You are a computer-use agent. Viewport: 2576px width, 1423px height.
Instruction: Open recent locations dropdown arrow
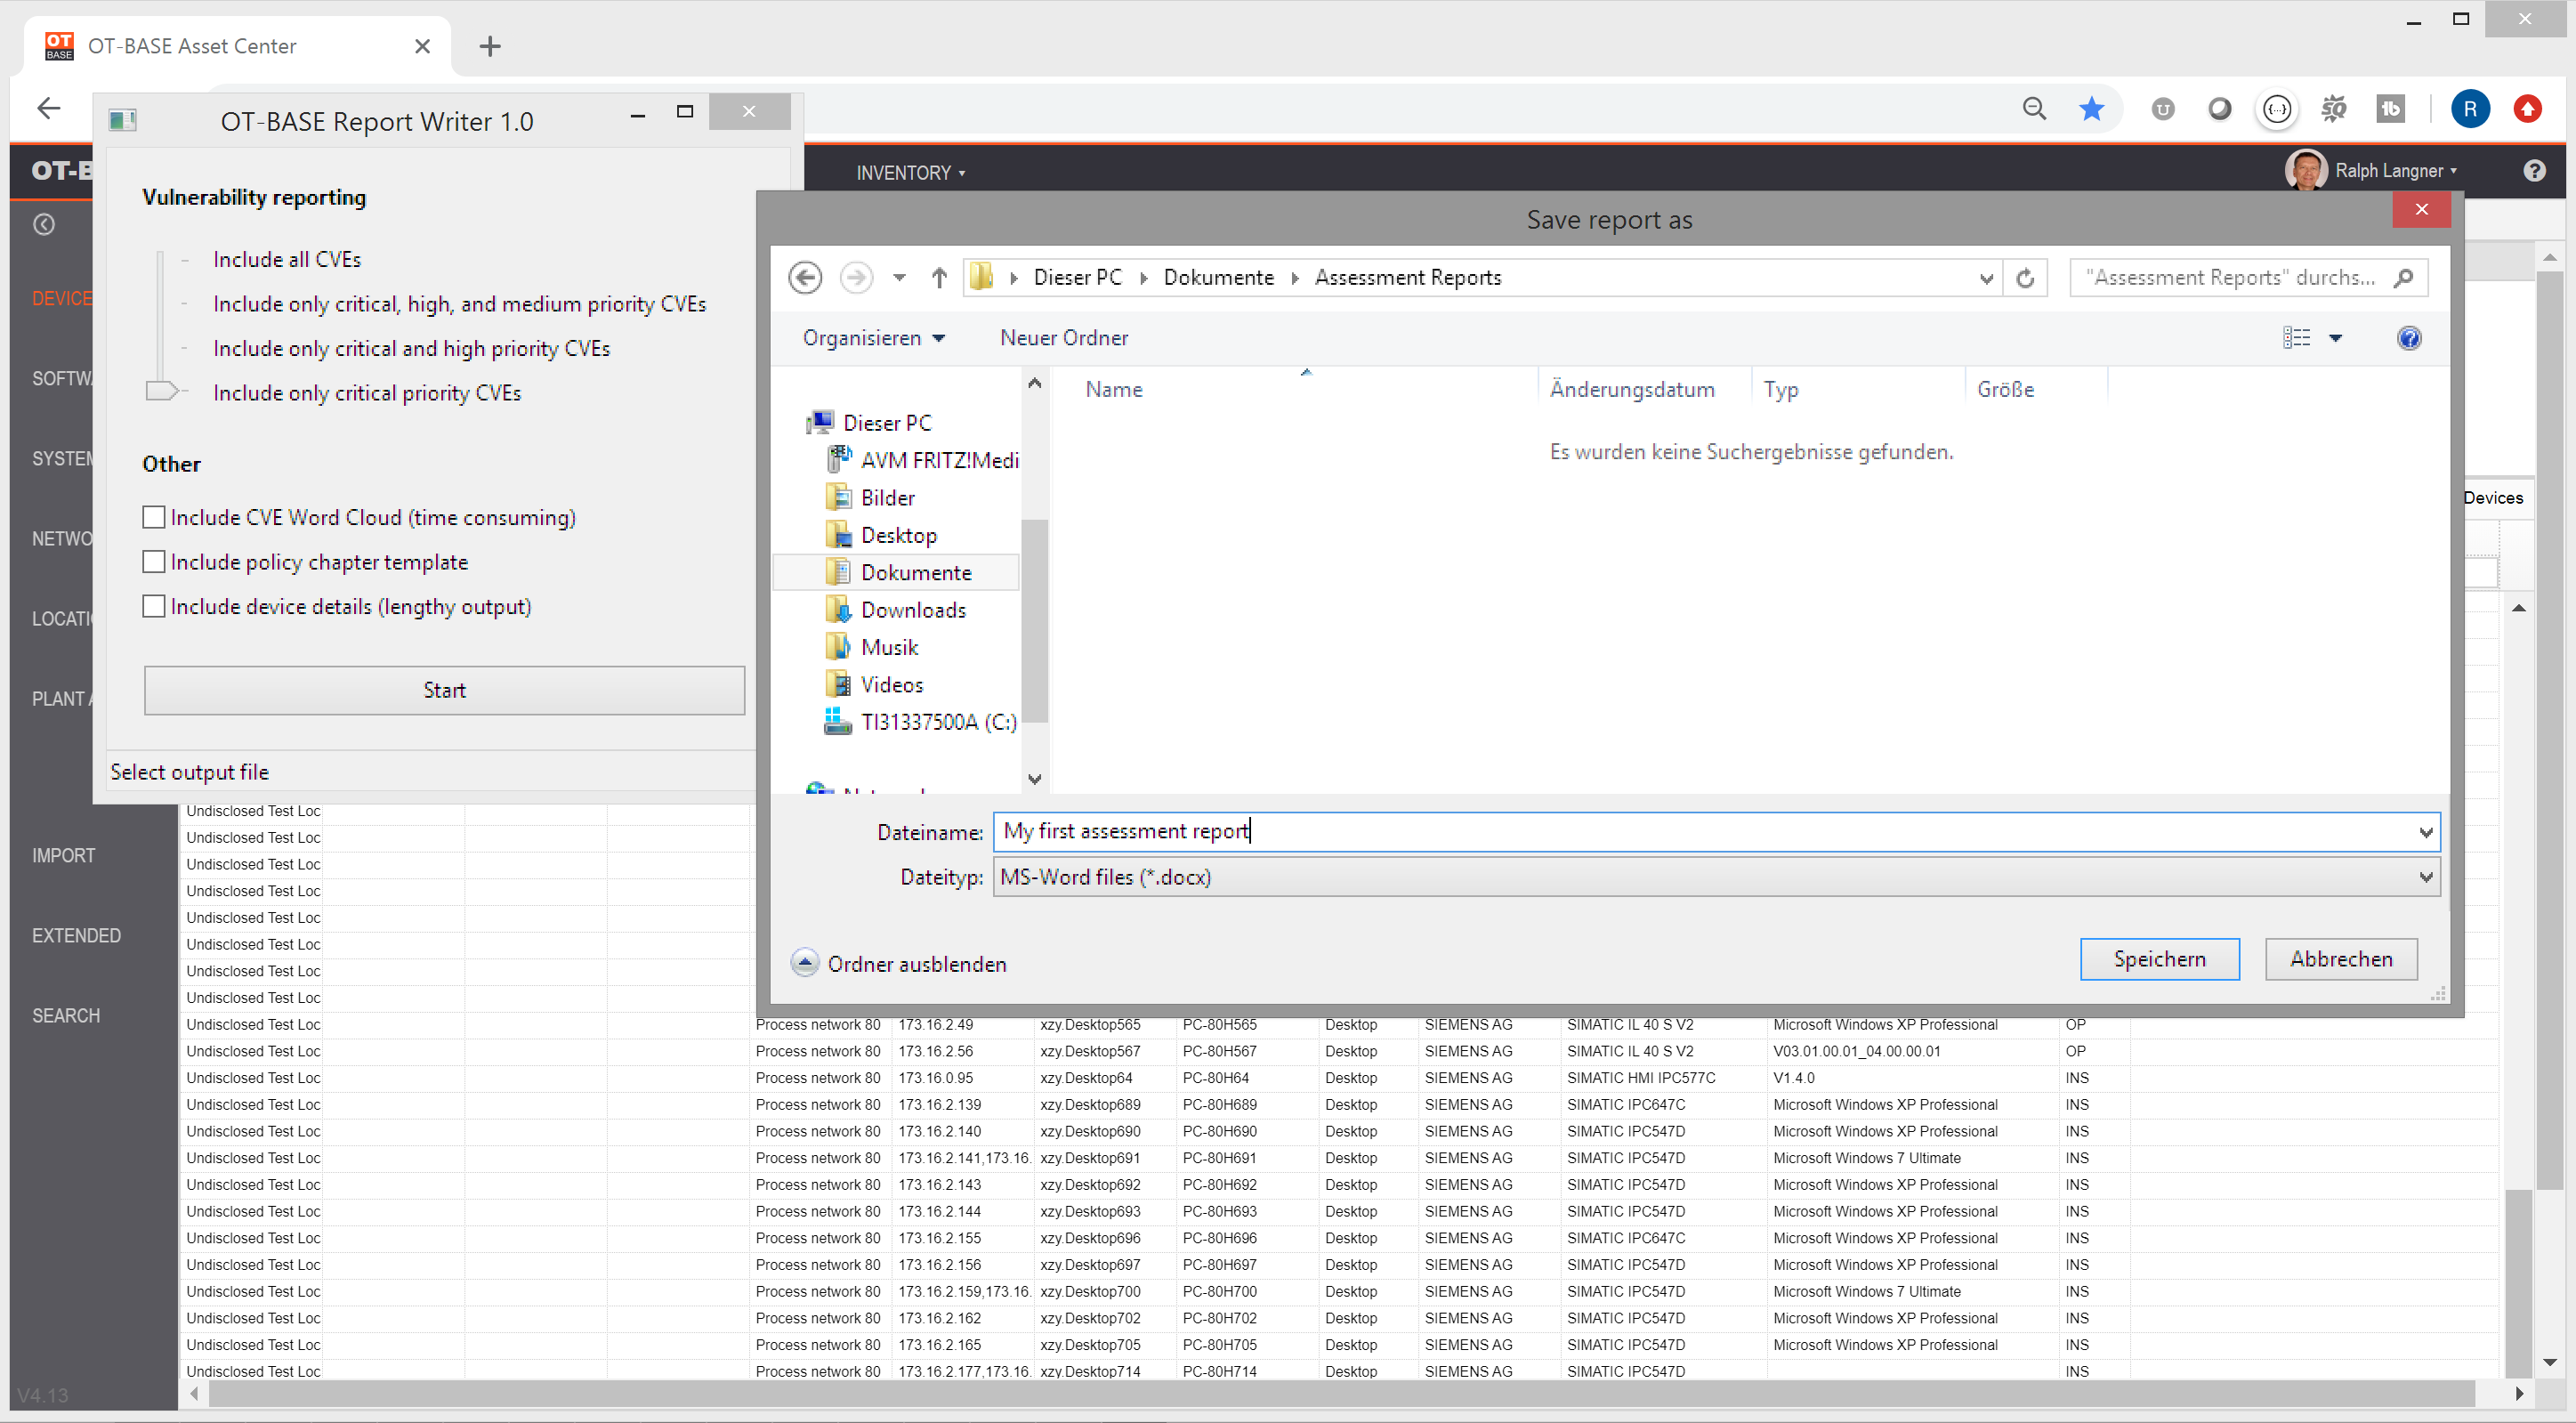click(x=899, y=277)
